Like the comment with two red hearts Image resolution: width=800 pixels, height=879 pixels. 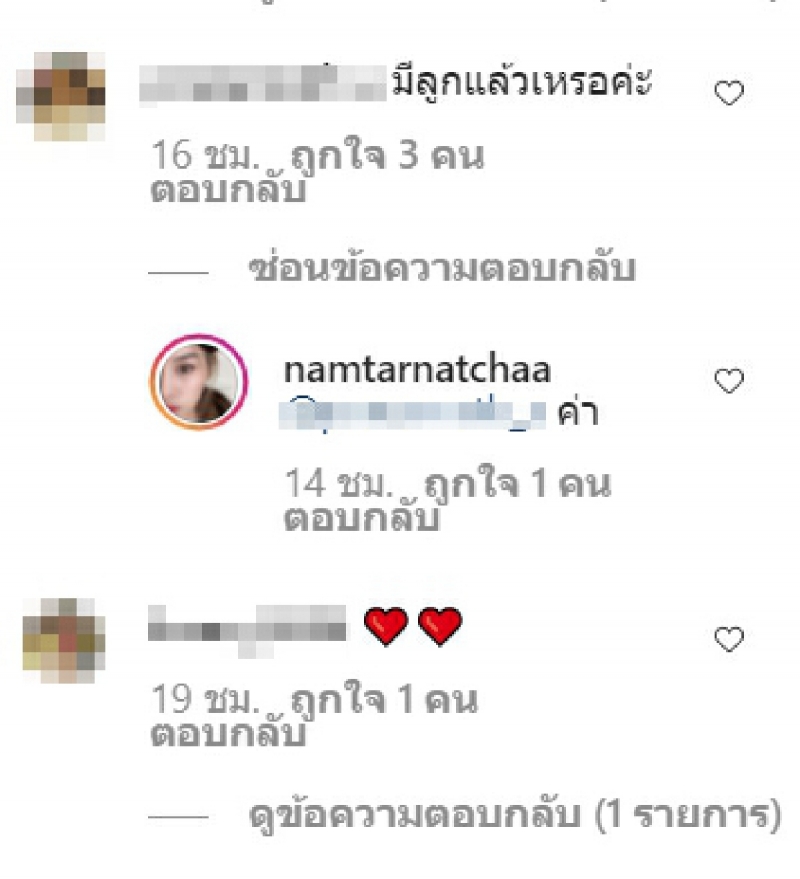[x=729, y=640]
